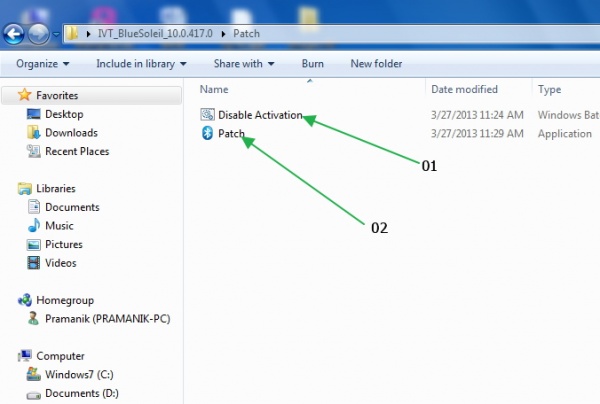
Task: Click the Homegroup icon
Action: tap(25, 300)
